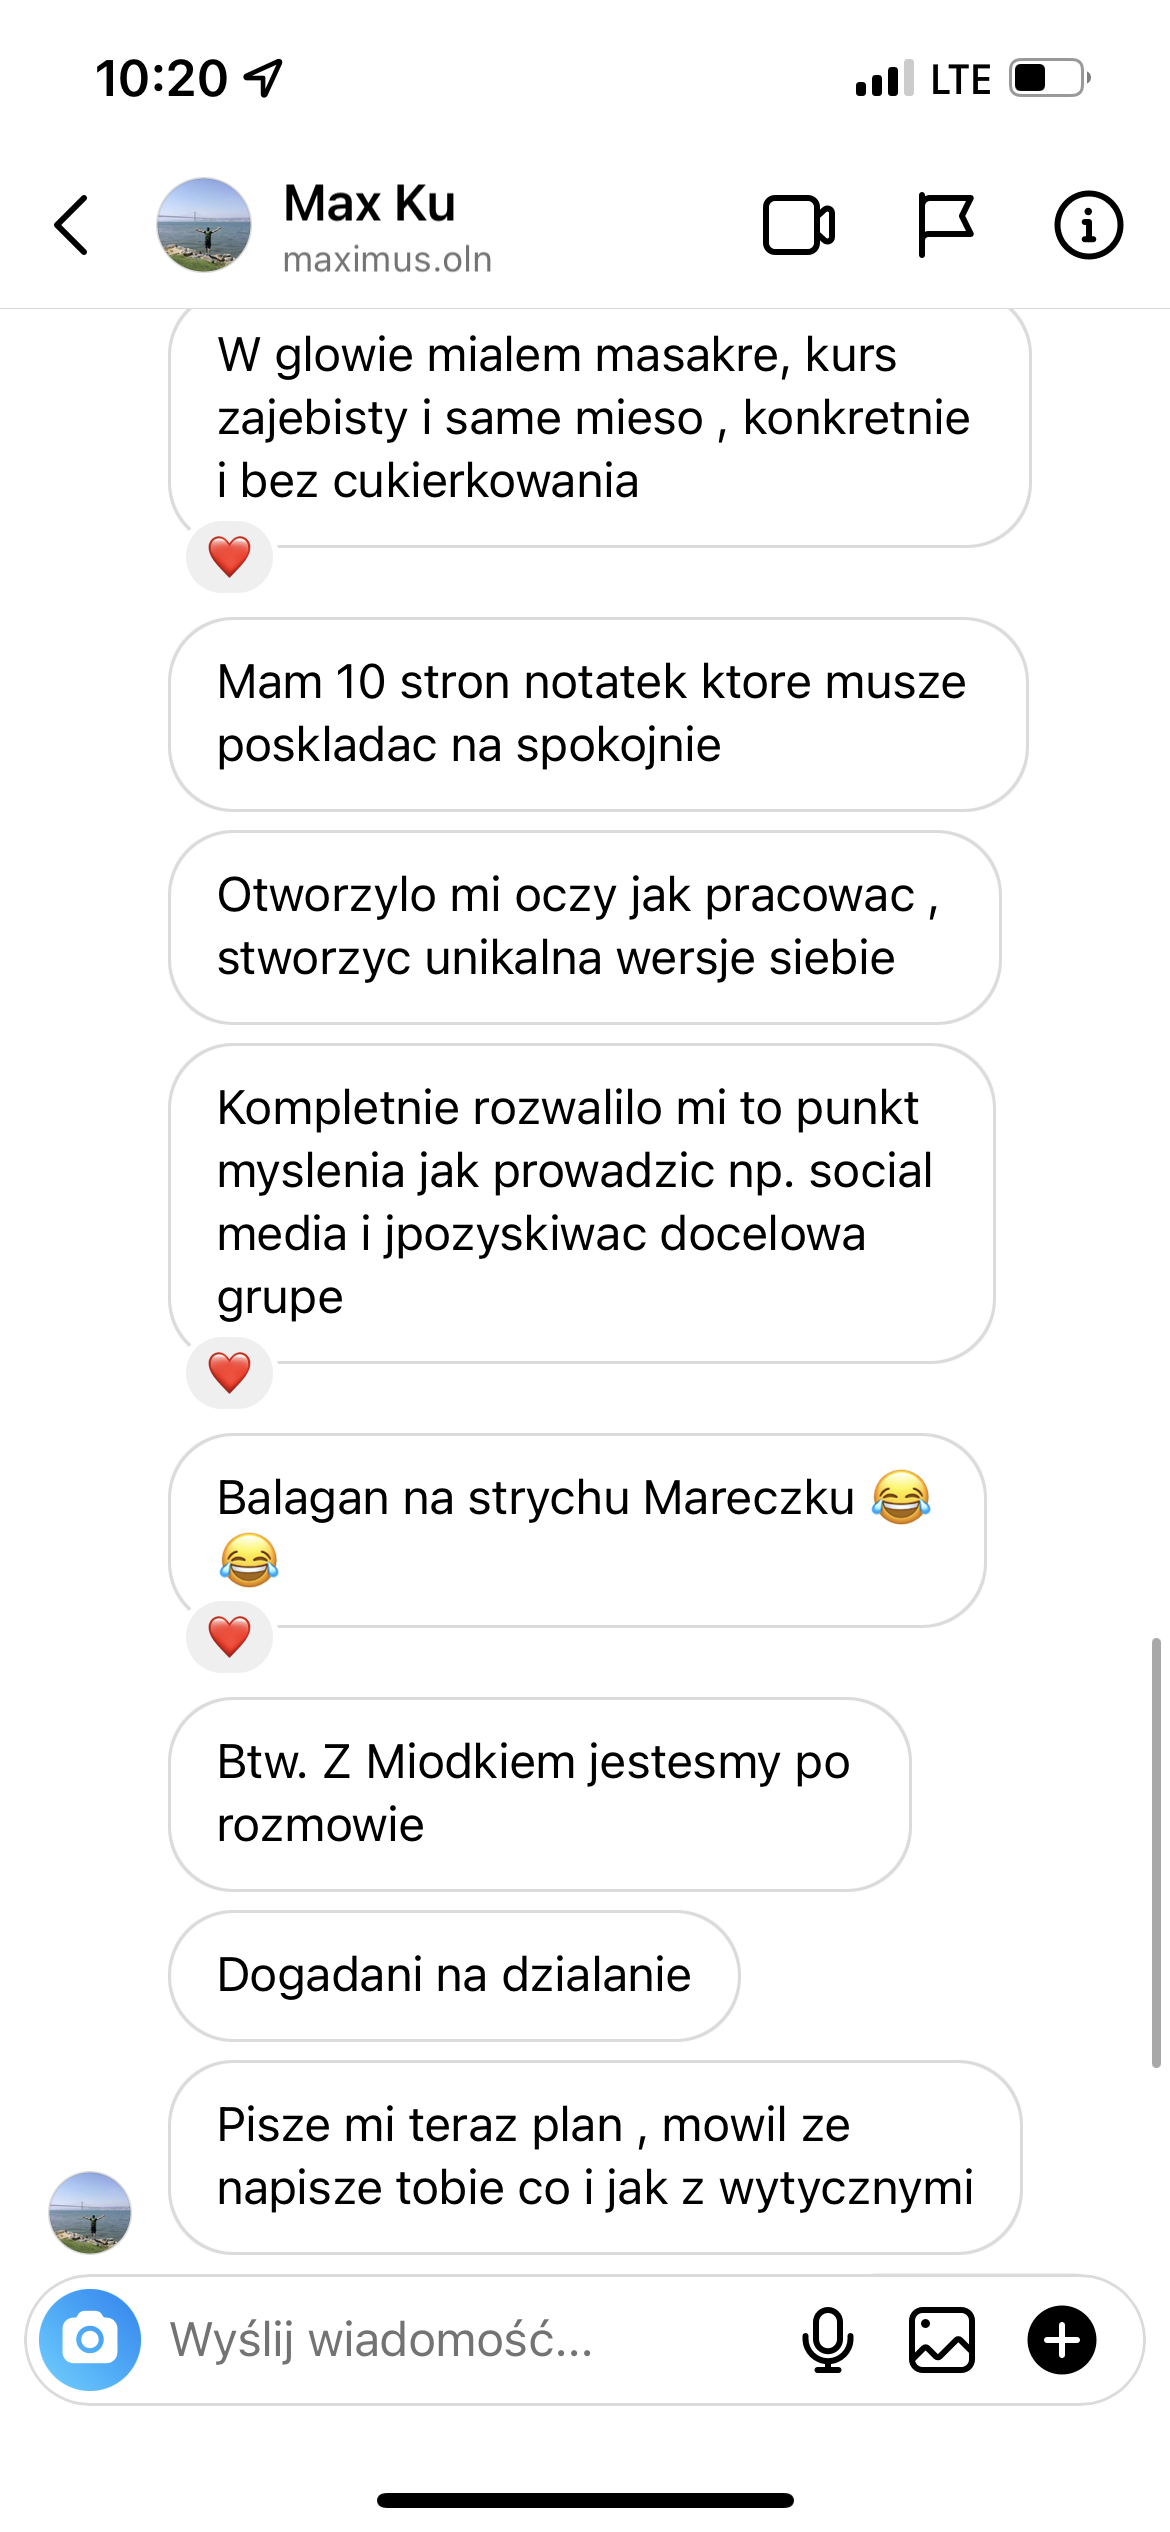Open Max Ku profile picture in header
This screenshot has width=1170, height=2532.
tap(204, 225)
